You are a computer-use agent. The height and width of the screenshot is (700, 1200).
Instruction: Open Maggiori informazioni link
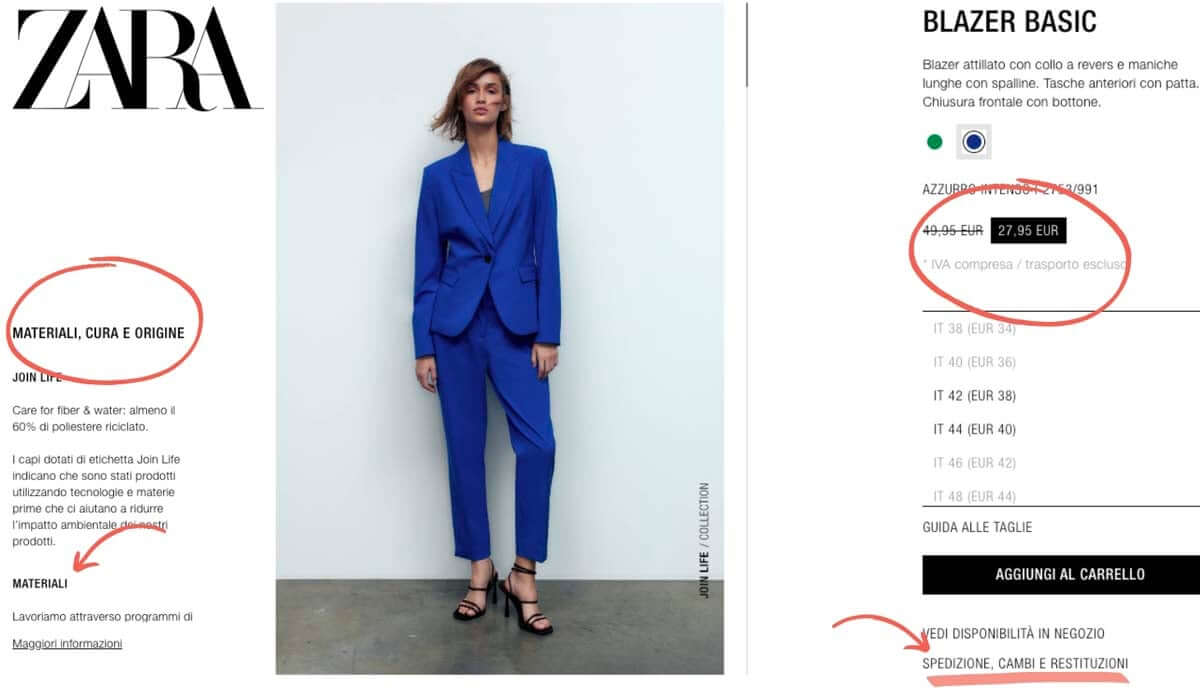point(67,644)
